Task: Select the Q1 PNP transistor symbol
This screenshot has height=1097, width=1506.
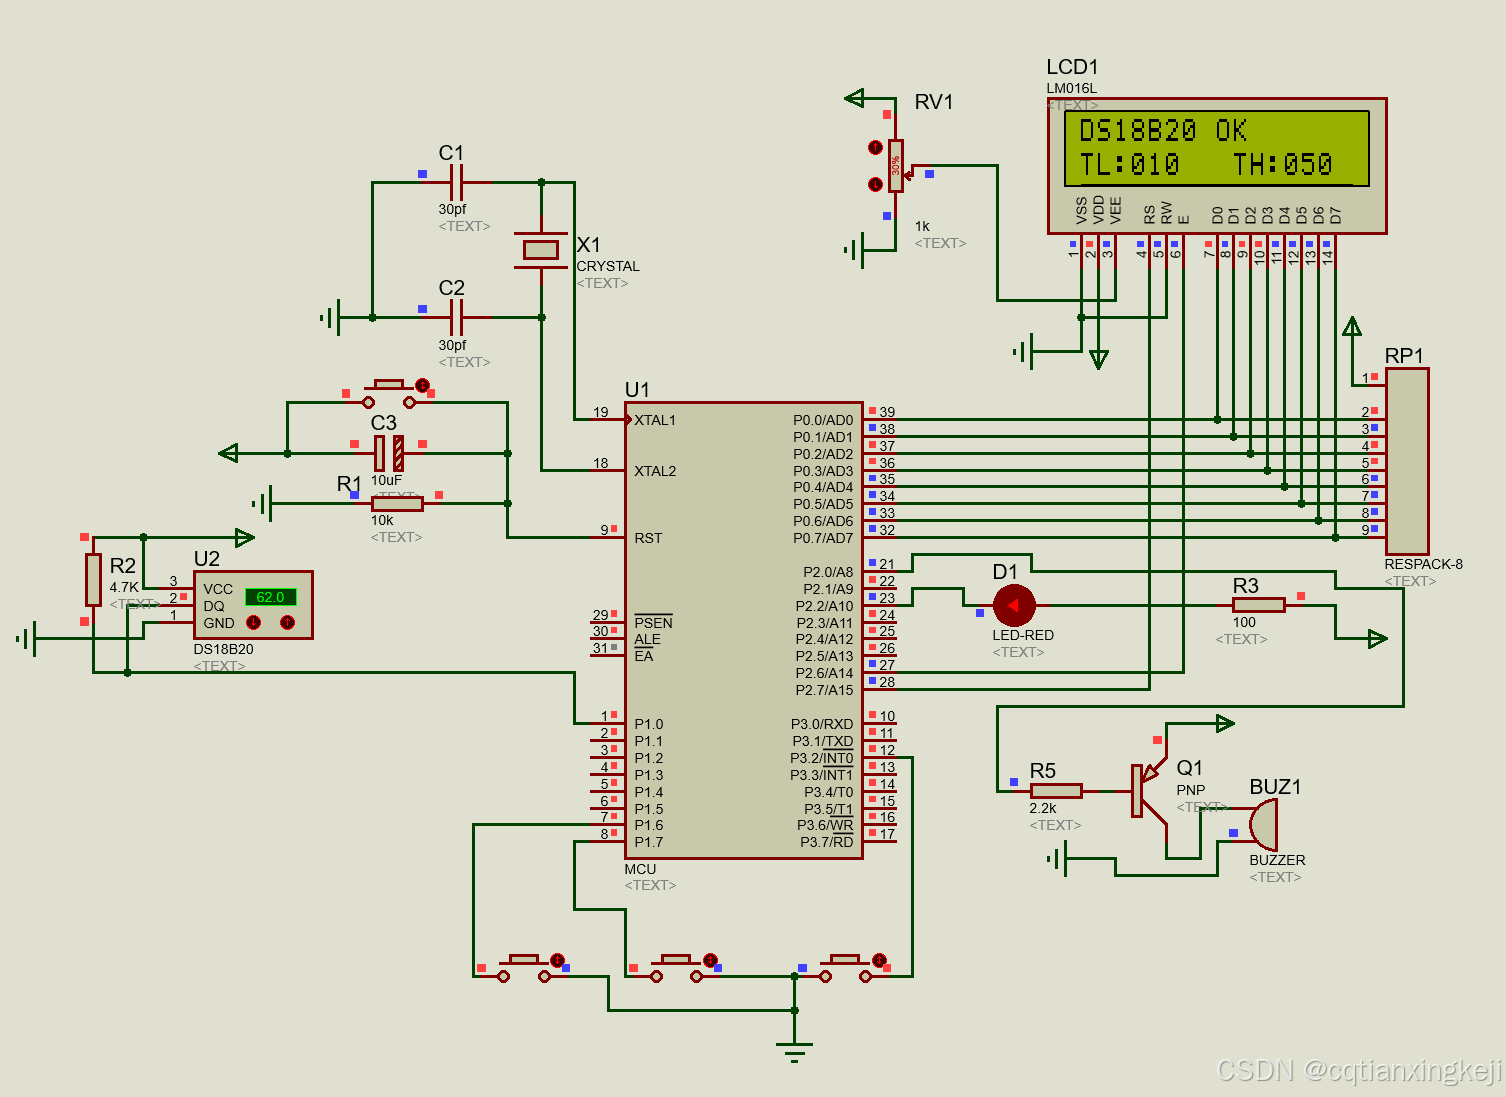Action: 1150,792
